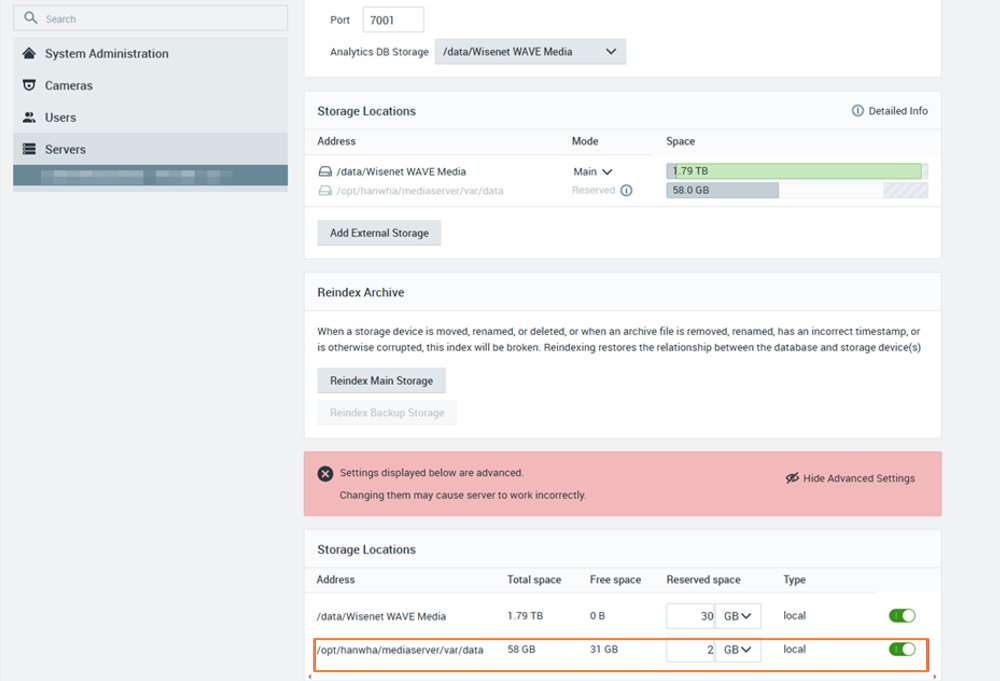
Task: Click /data/Wisenet WAVE Media in upper storage list
Action: pyautogui.click(x=401, y=172)
